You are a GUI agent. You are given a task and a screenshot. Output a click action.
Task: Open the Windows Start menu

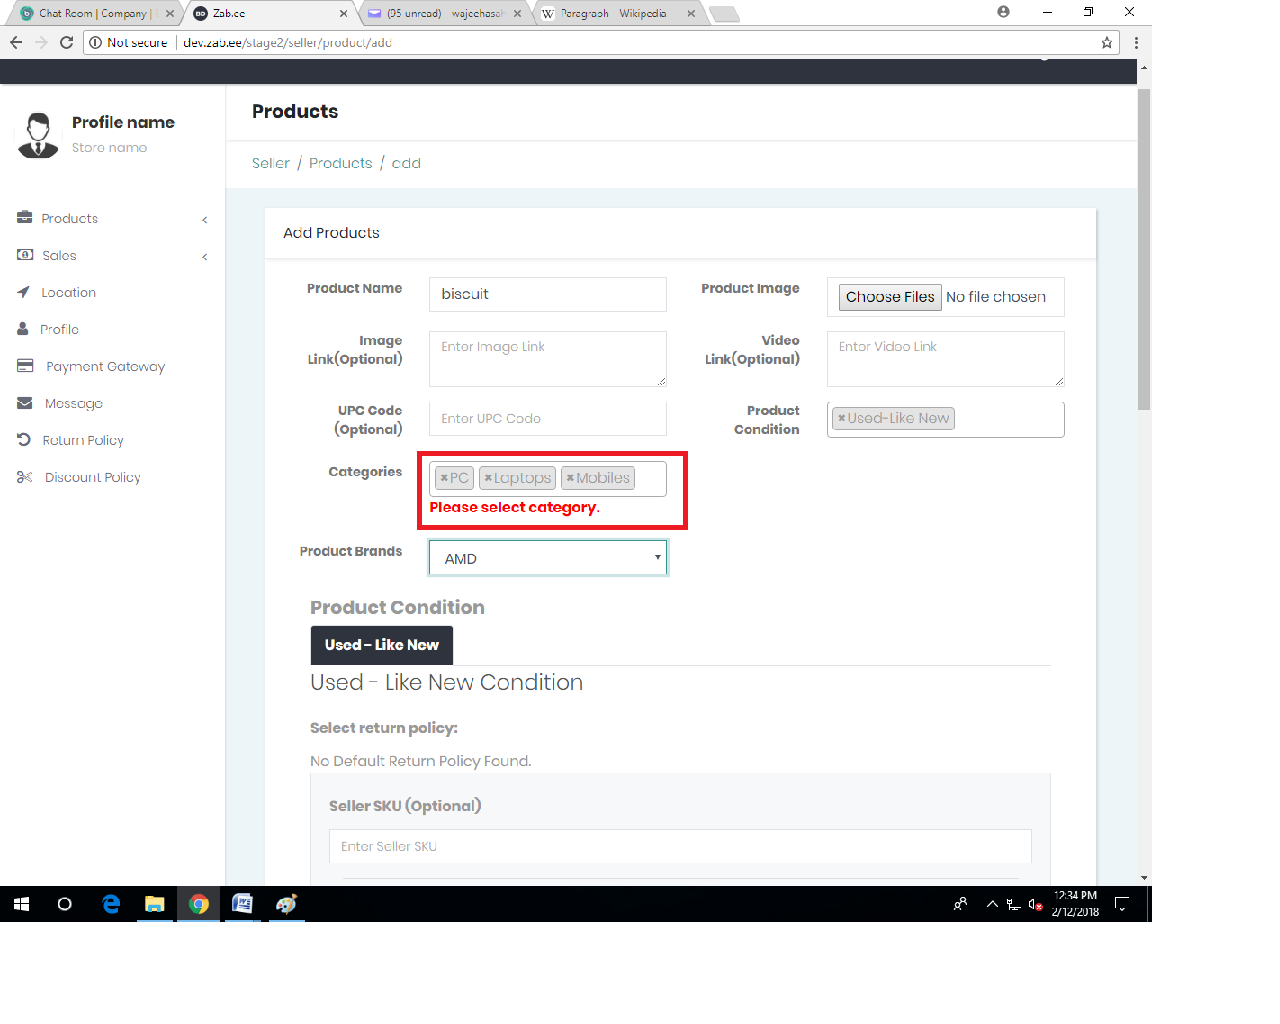coord(21,904)
